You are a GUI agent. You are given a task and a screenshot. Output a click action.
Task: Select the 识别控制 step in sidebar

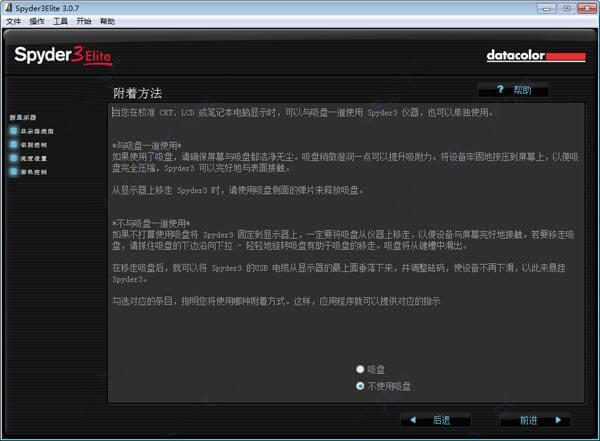pos(34,145)
